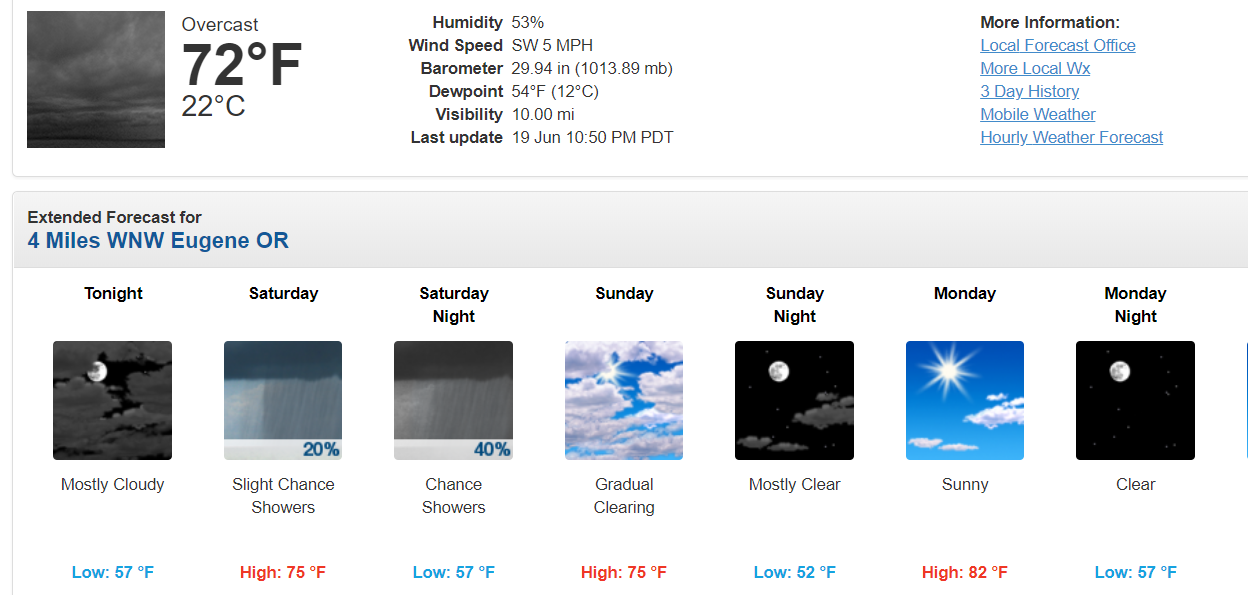Click Monday Night clear sky icon

[1135, 400]
